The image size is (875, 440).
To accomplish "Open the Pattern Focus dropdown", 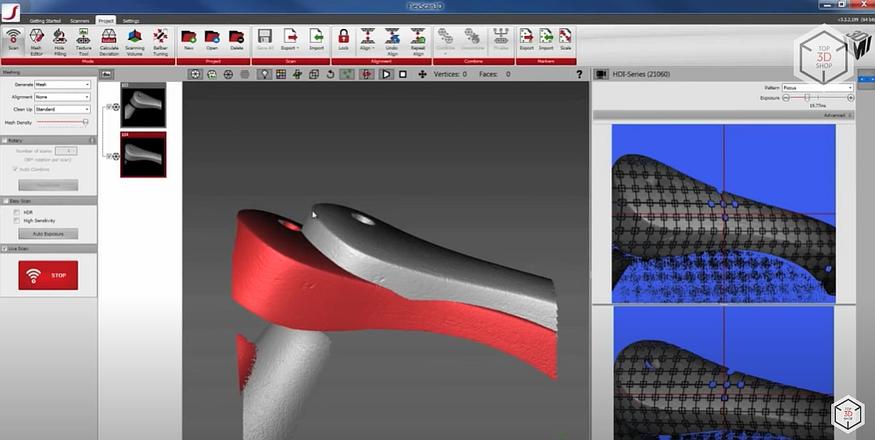I will click(x=817, y=88).
